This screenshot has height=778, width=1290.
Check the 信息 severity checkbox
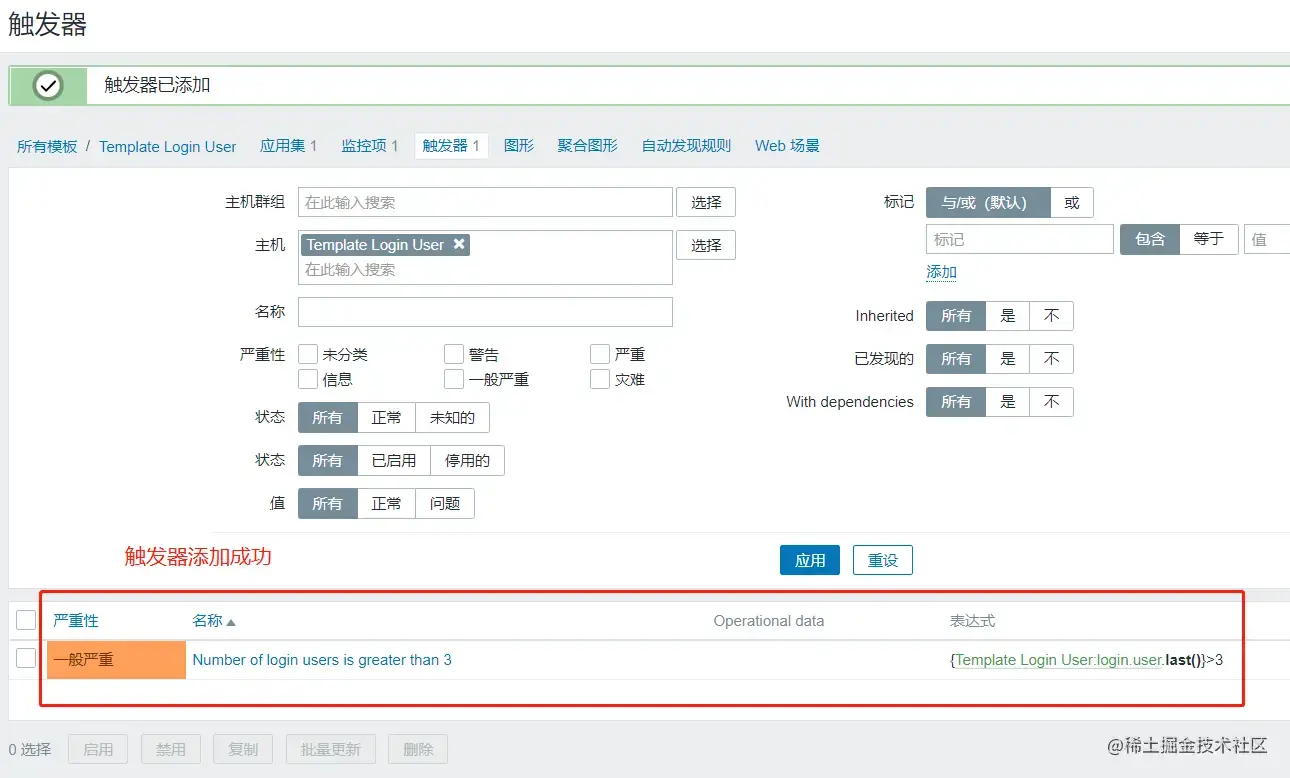308,379
